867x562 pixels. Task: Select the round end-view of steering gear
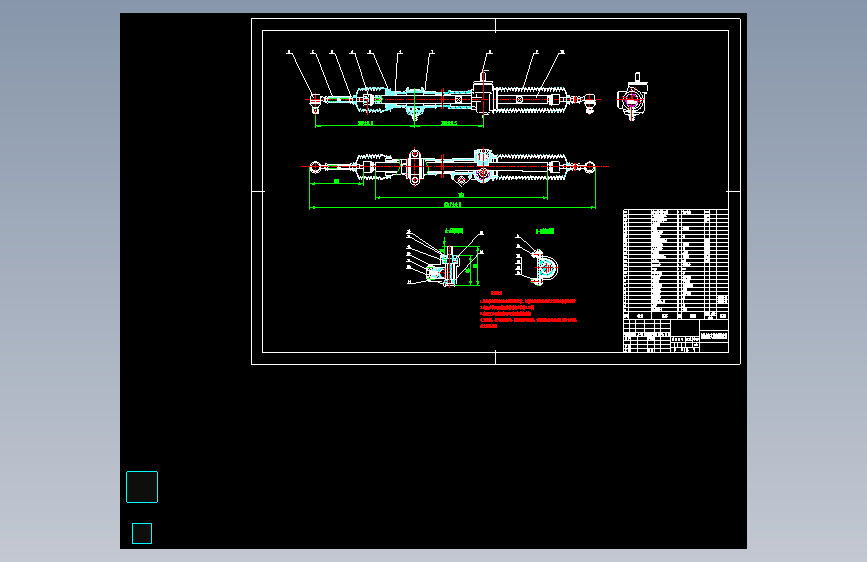(x=633, y=97)
